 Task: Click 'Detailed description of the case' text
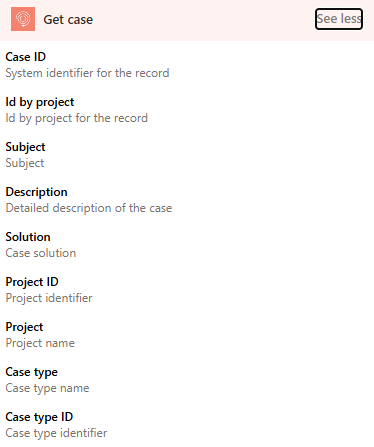[x=89, y=208]
